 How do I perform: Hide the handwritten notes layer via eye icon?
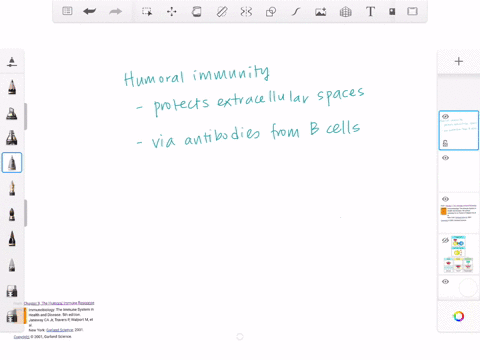[x=445, y=116]
